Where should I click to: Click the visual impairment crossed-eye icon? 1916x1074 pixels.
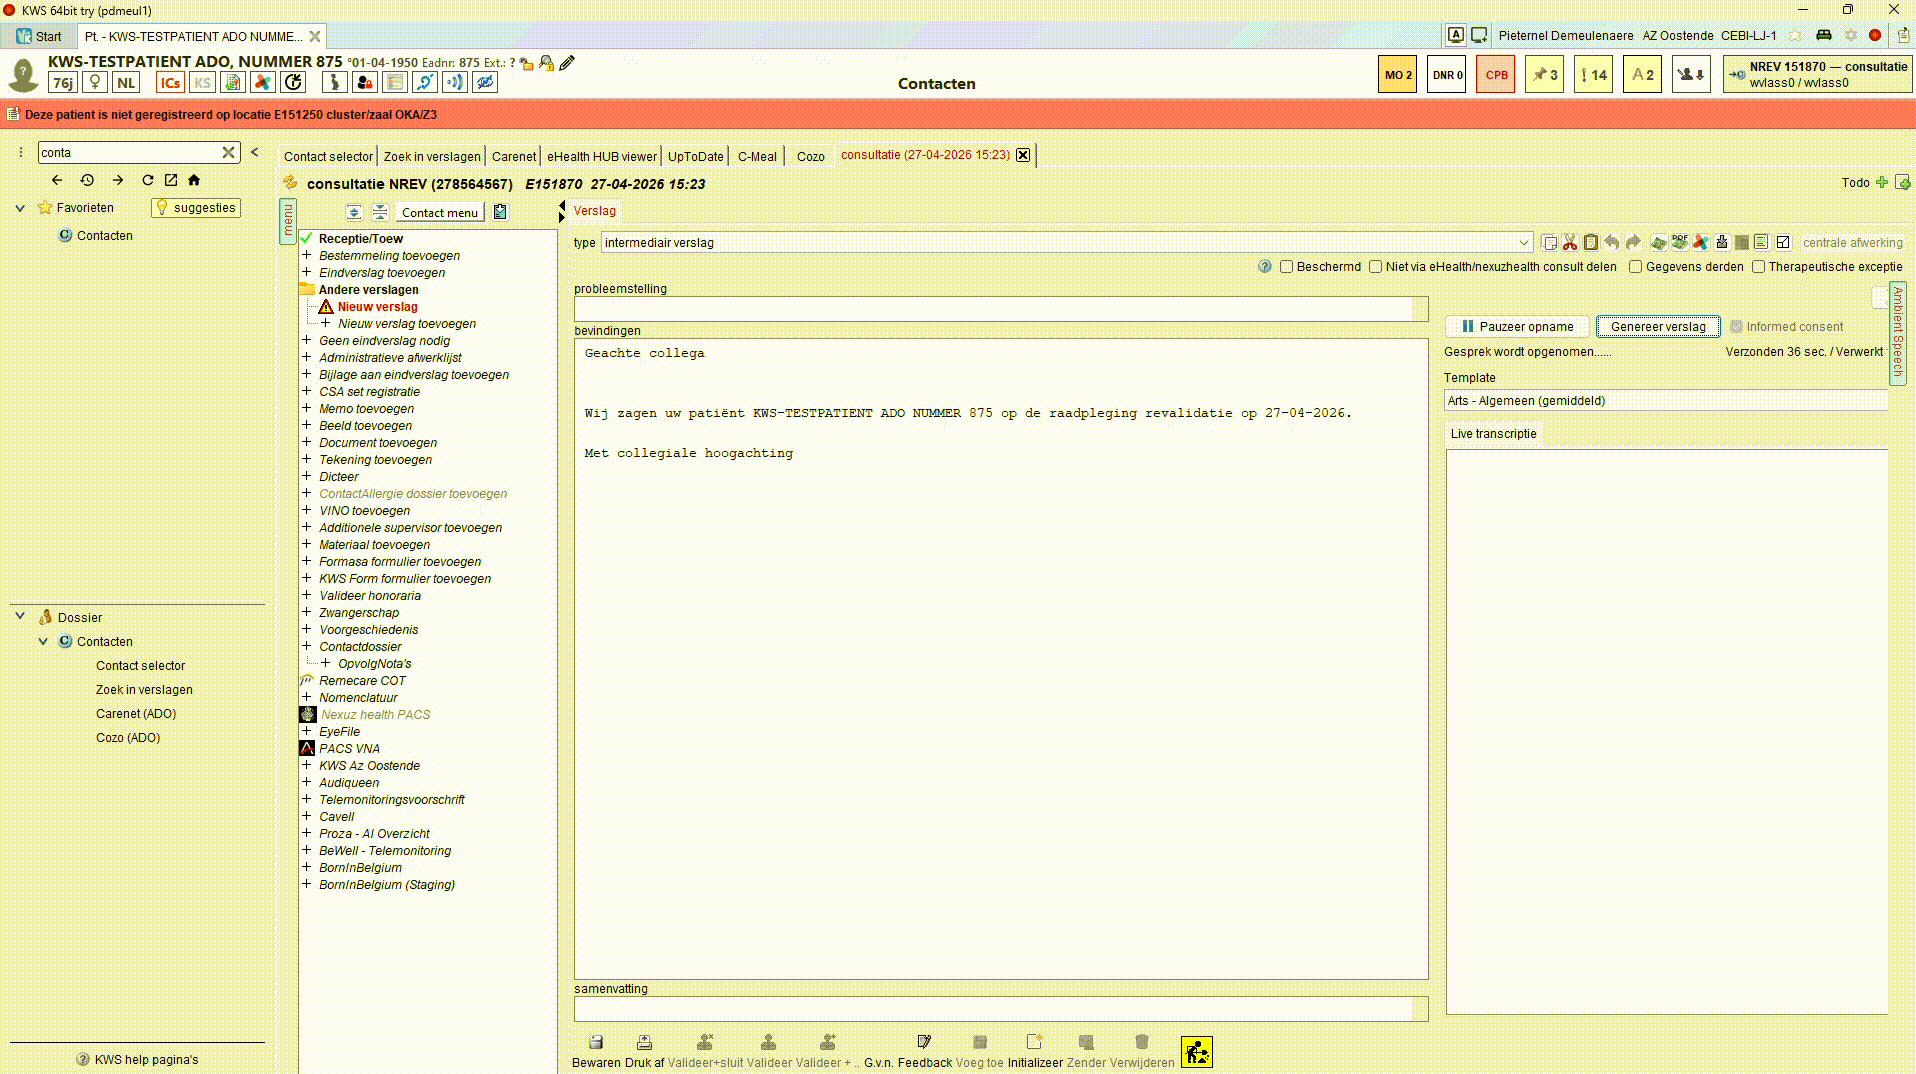(x=485, y=83)
